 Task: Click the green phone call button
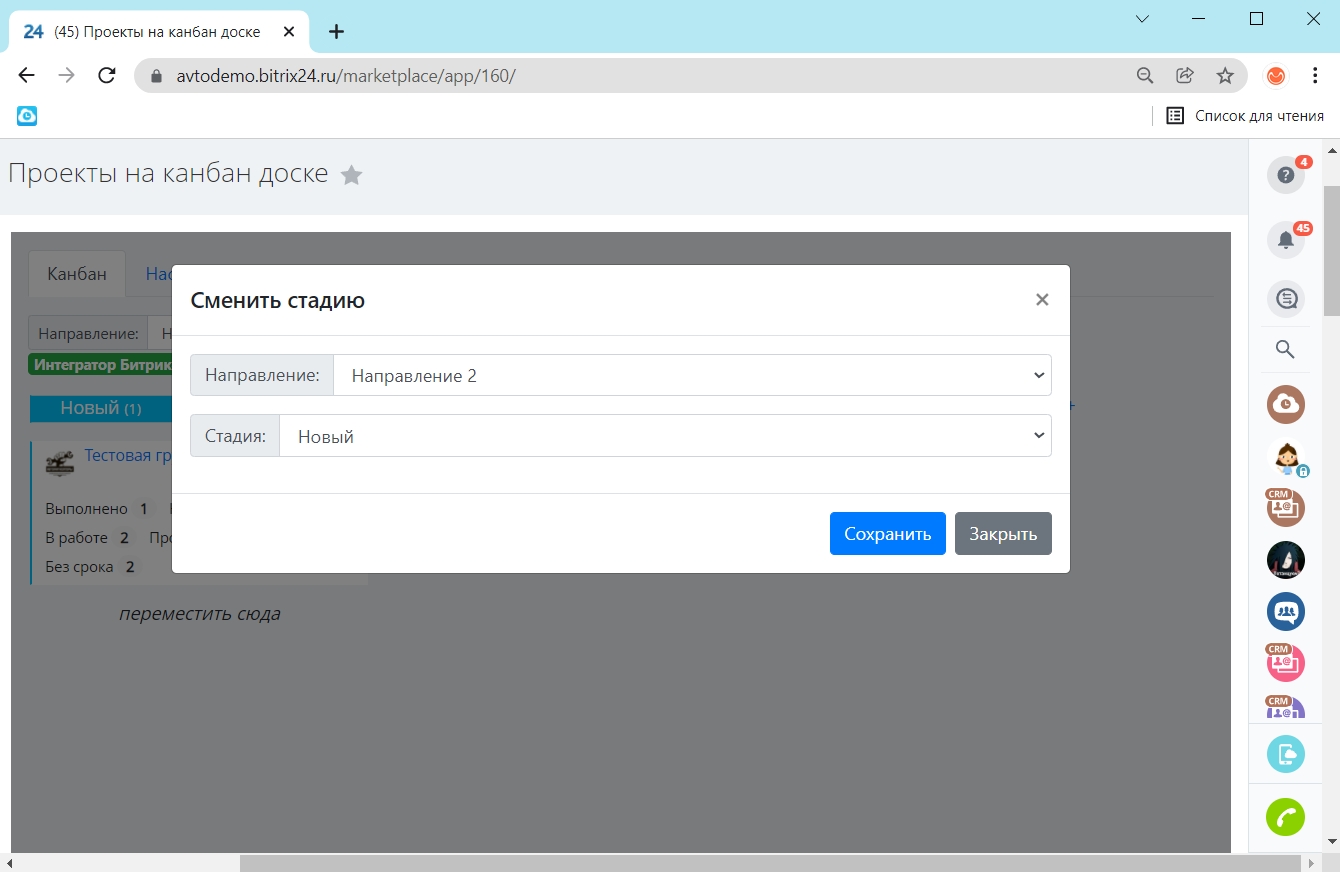(1286, 817)
